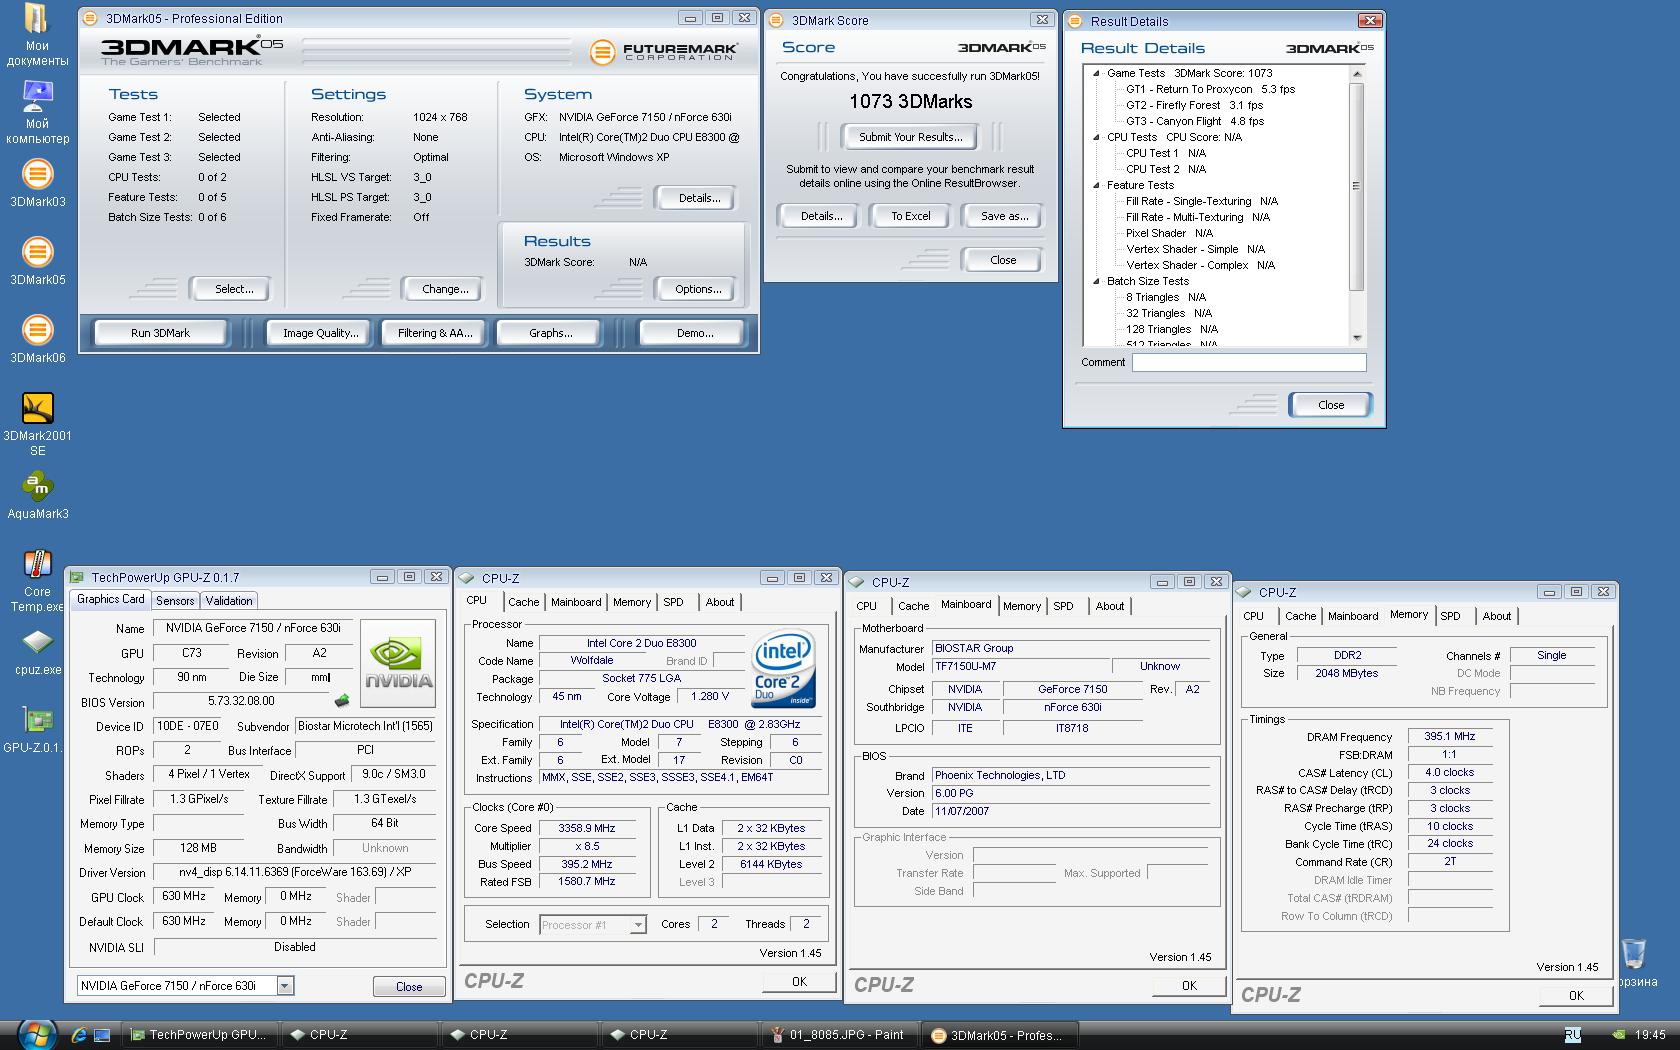Close the 3DMark Score dialog via Close button
The width and height of the screenshot is (1680, 1050).
tap(1003, 260)
